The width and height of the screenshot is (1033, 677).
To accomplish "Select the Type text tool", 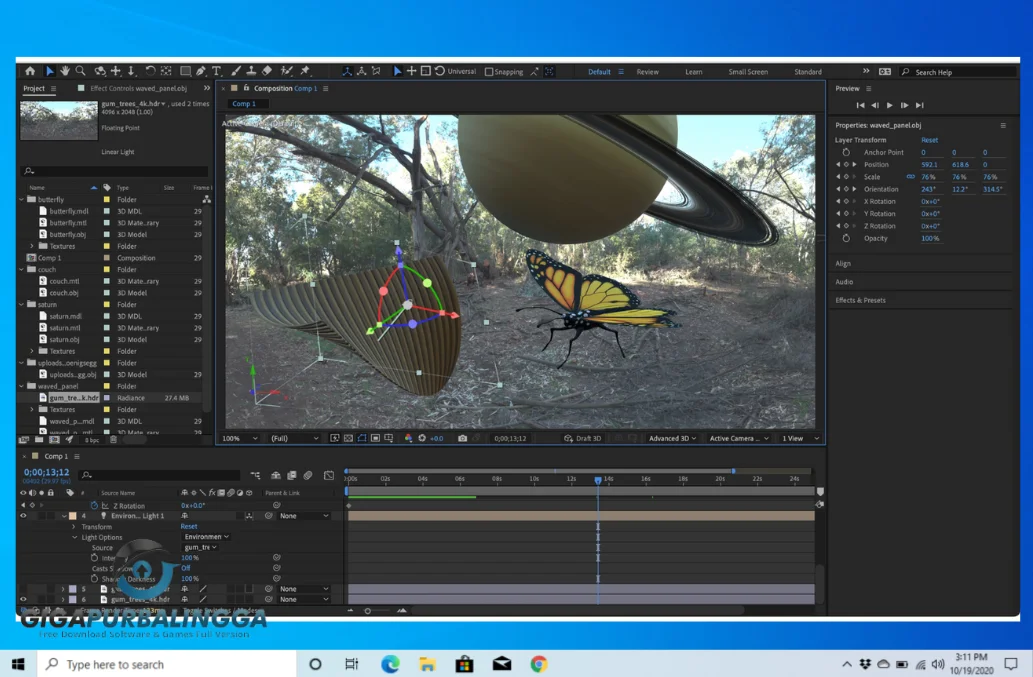I will (x=216, y=71).
